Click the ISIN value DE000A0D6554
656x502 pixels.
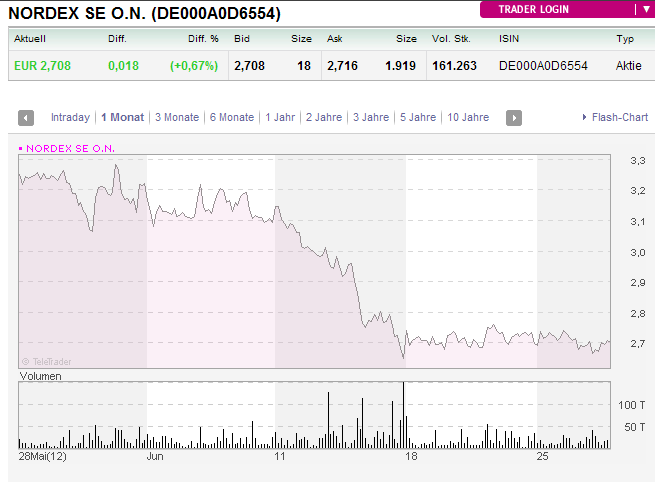[543, 66]
